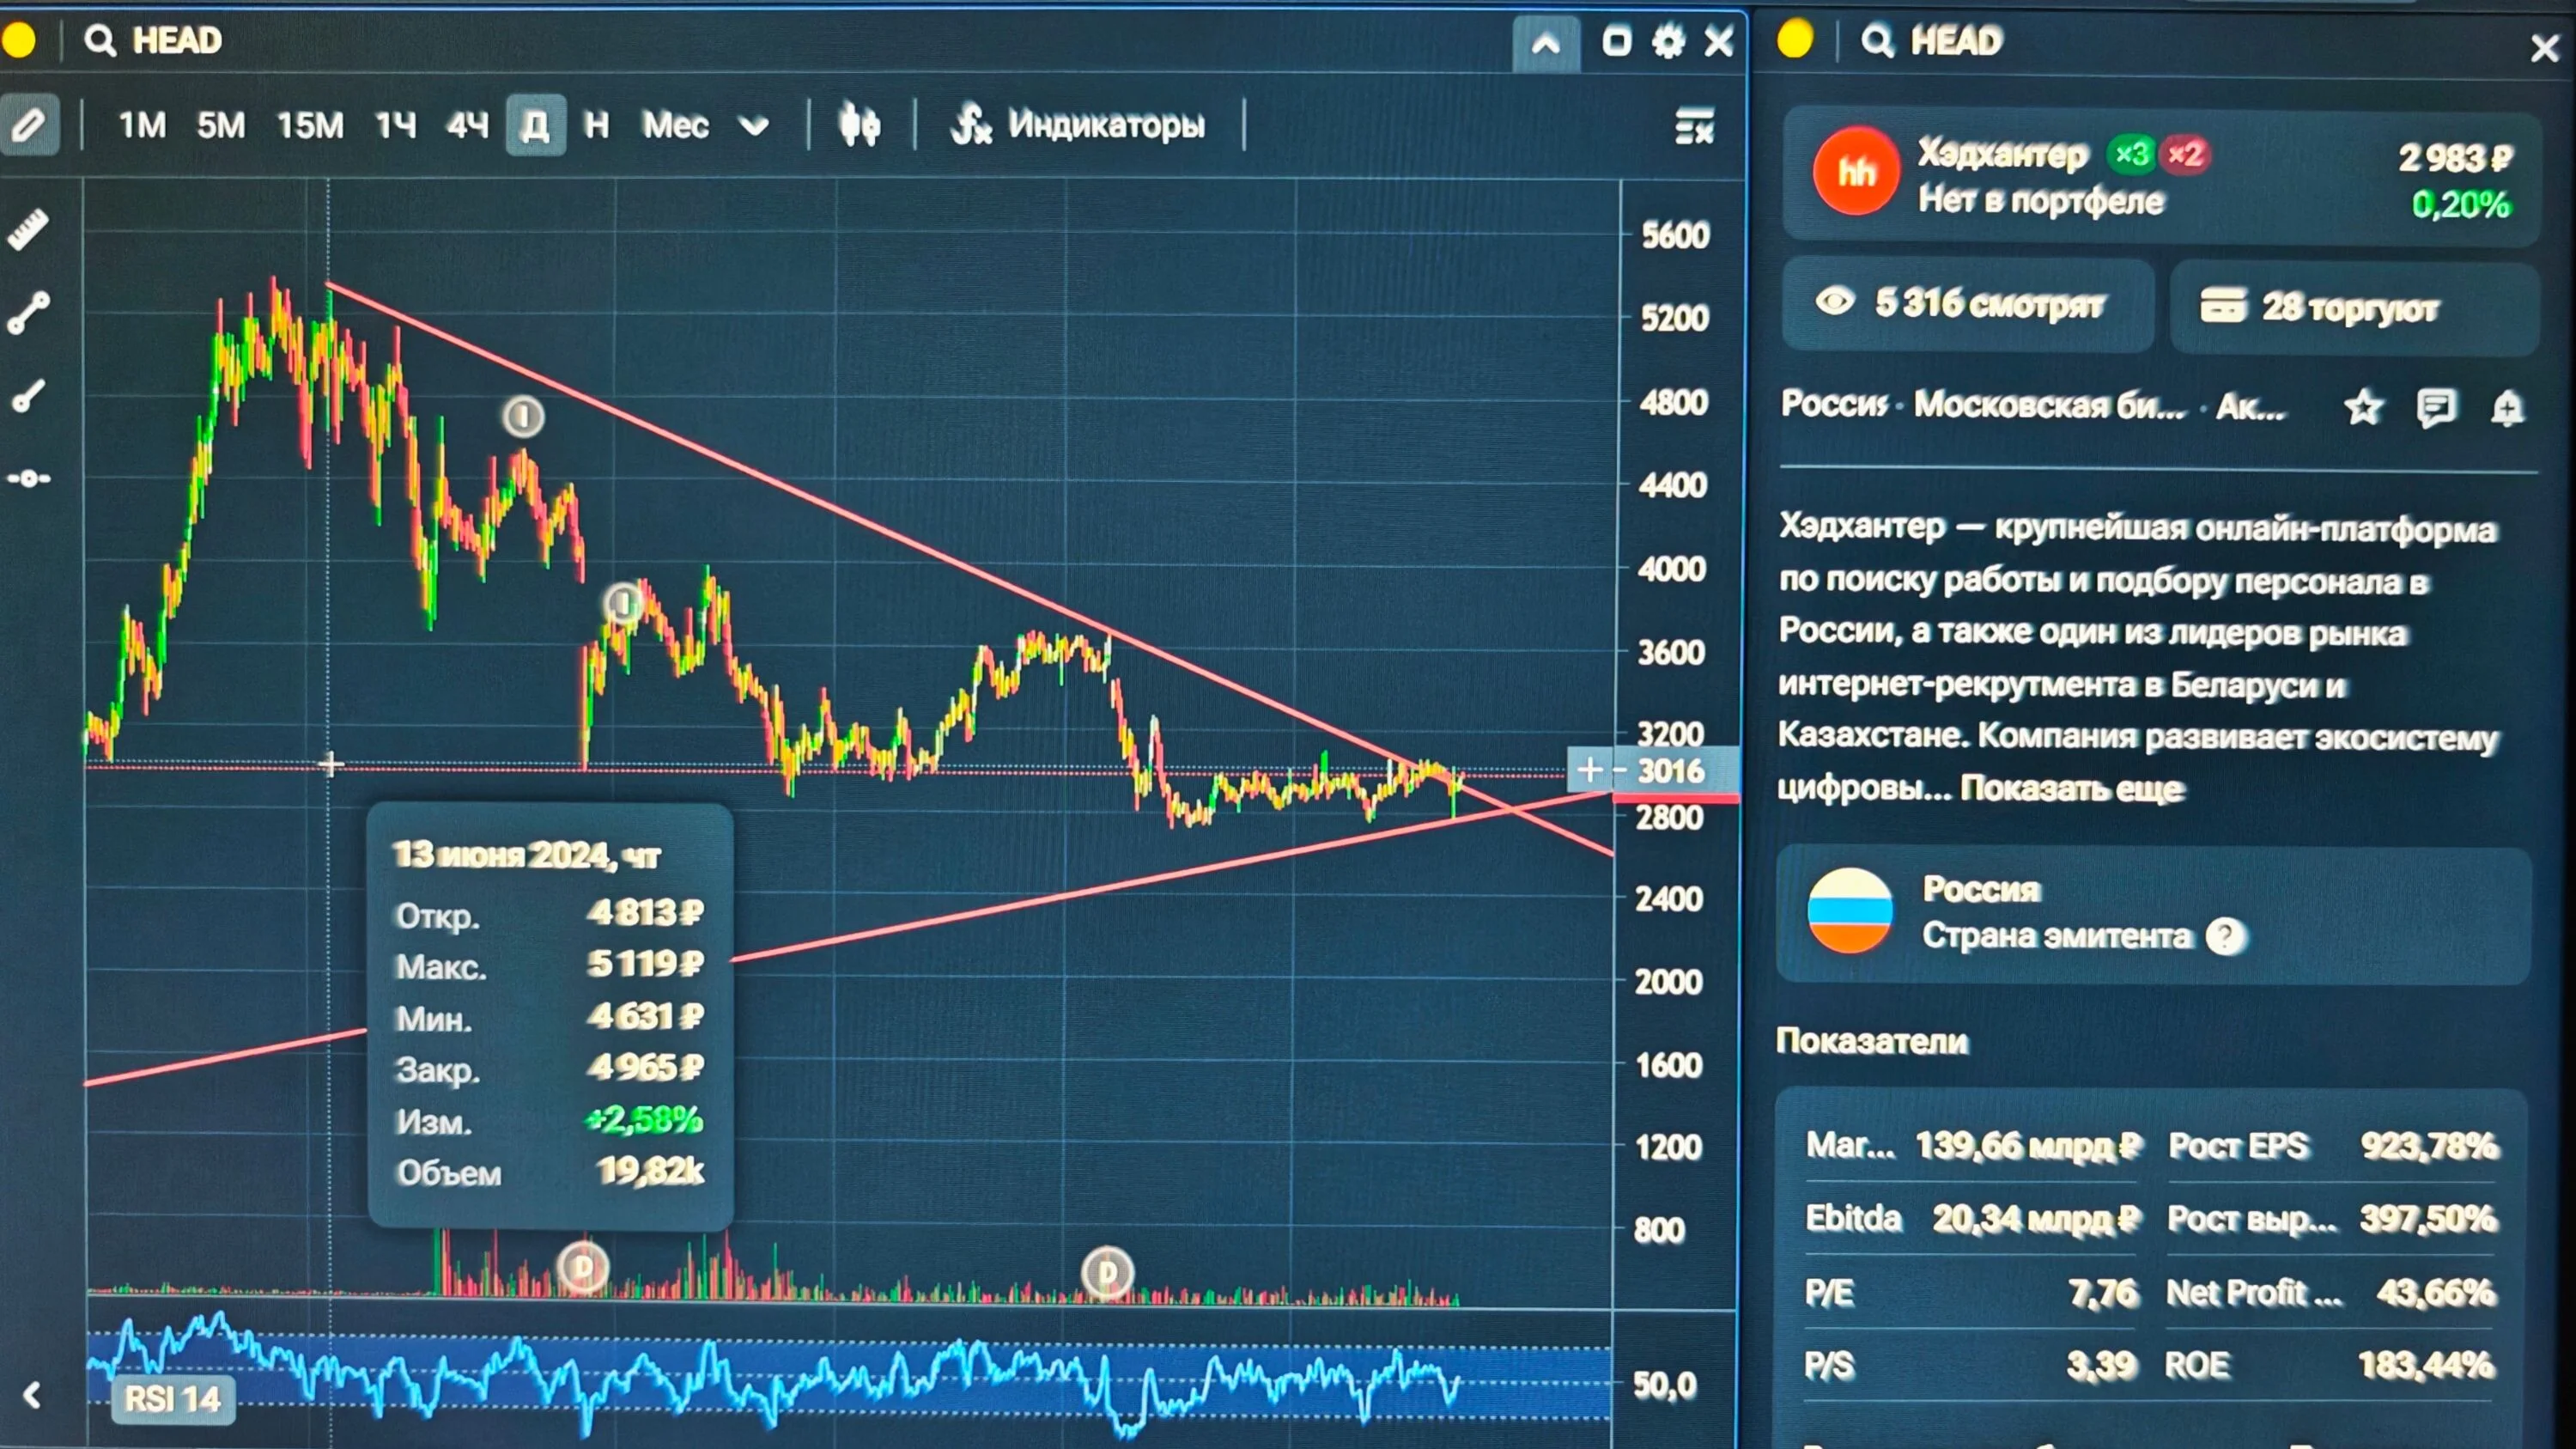Click the question mark beside Страна эмитента
The image size is (2576, 1449).
coord(2226,937)
